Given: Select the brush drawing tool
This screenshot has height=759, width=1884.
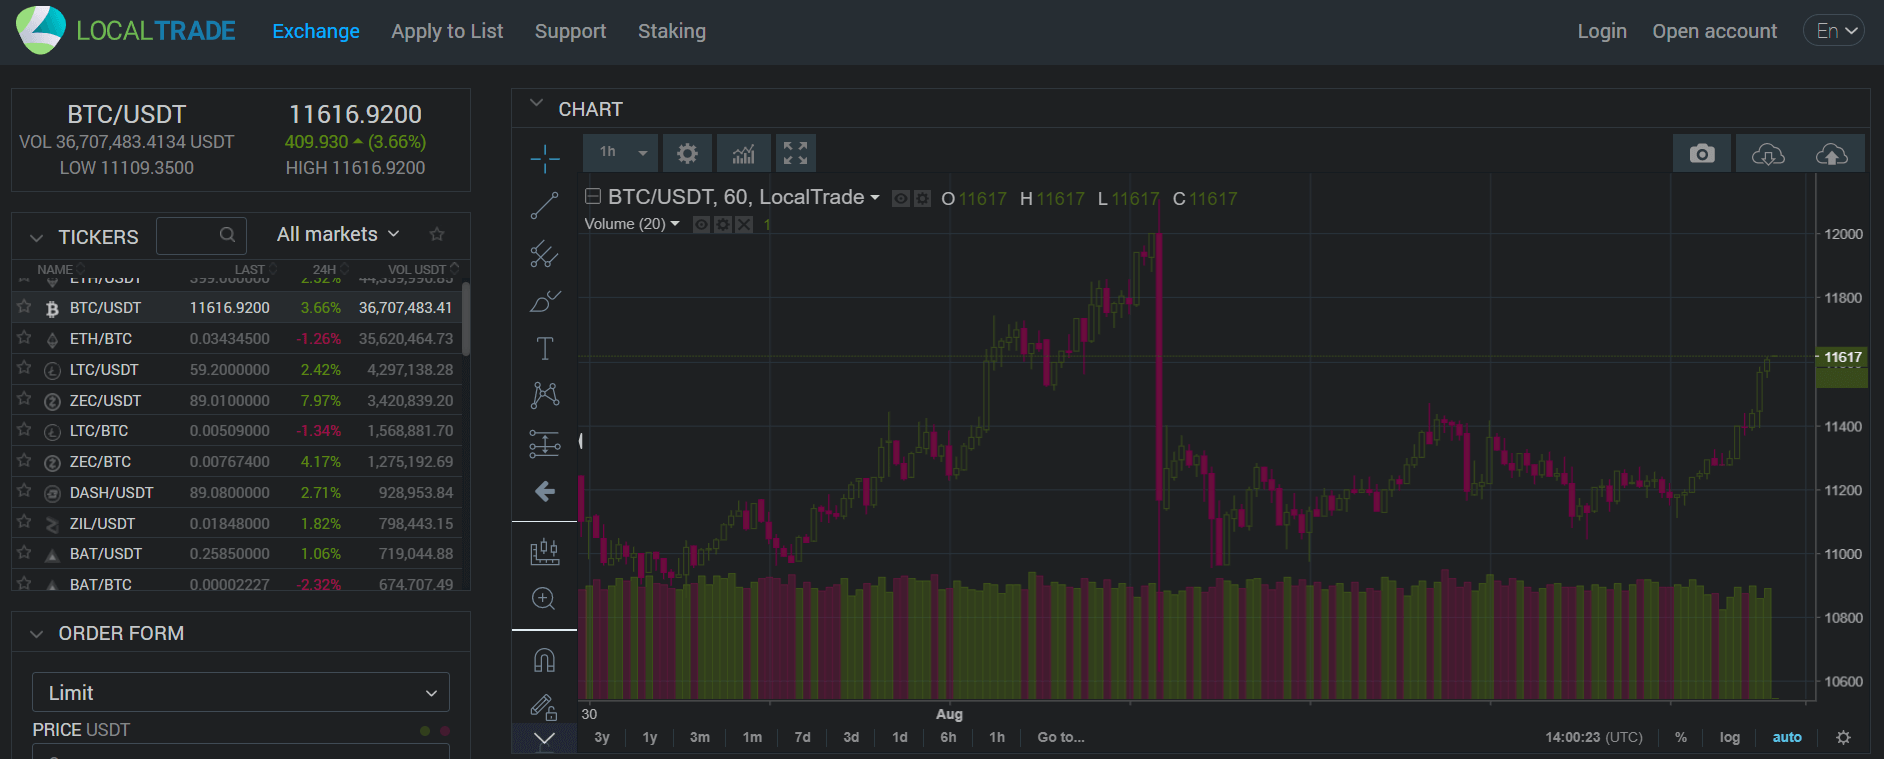Looking at the screenshot, I should [544, 301].
